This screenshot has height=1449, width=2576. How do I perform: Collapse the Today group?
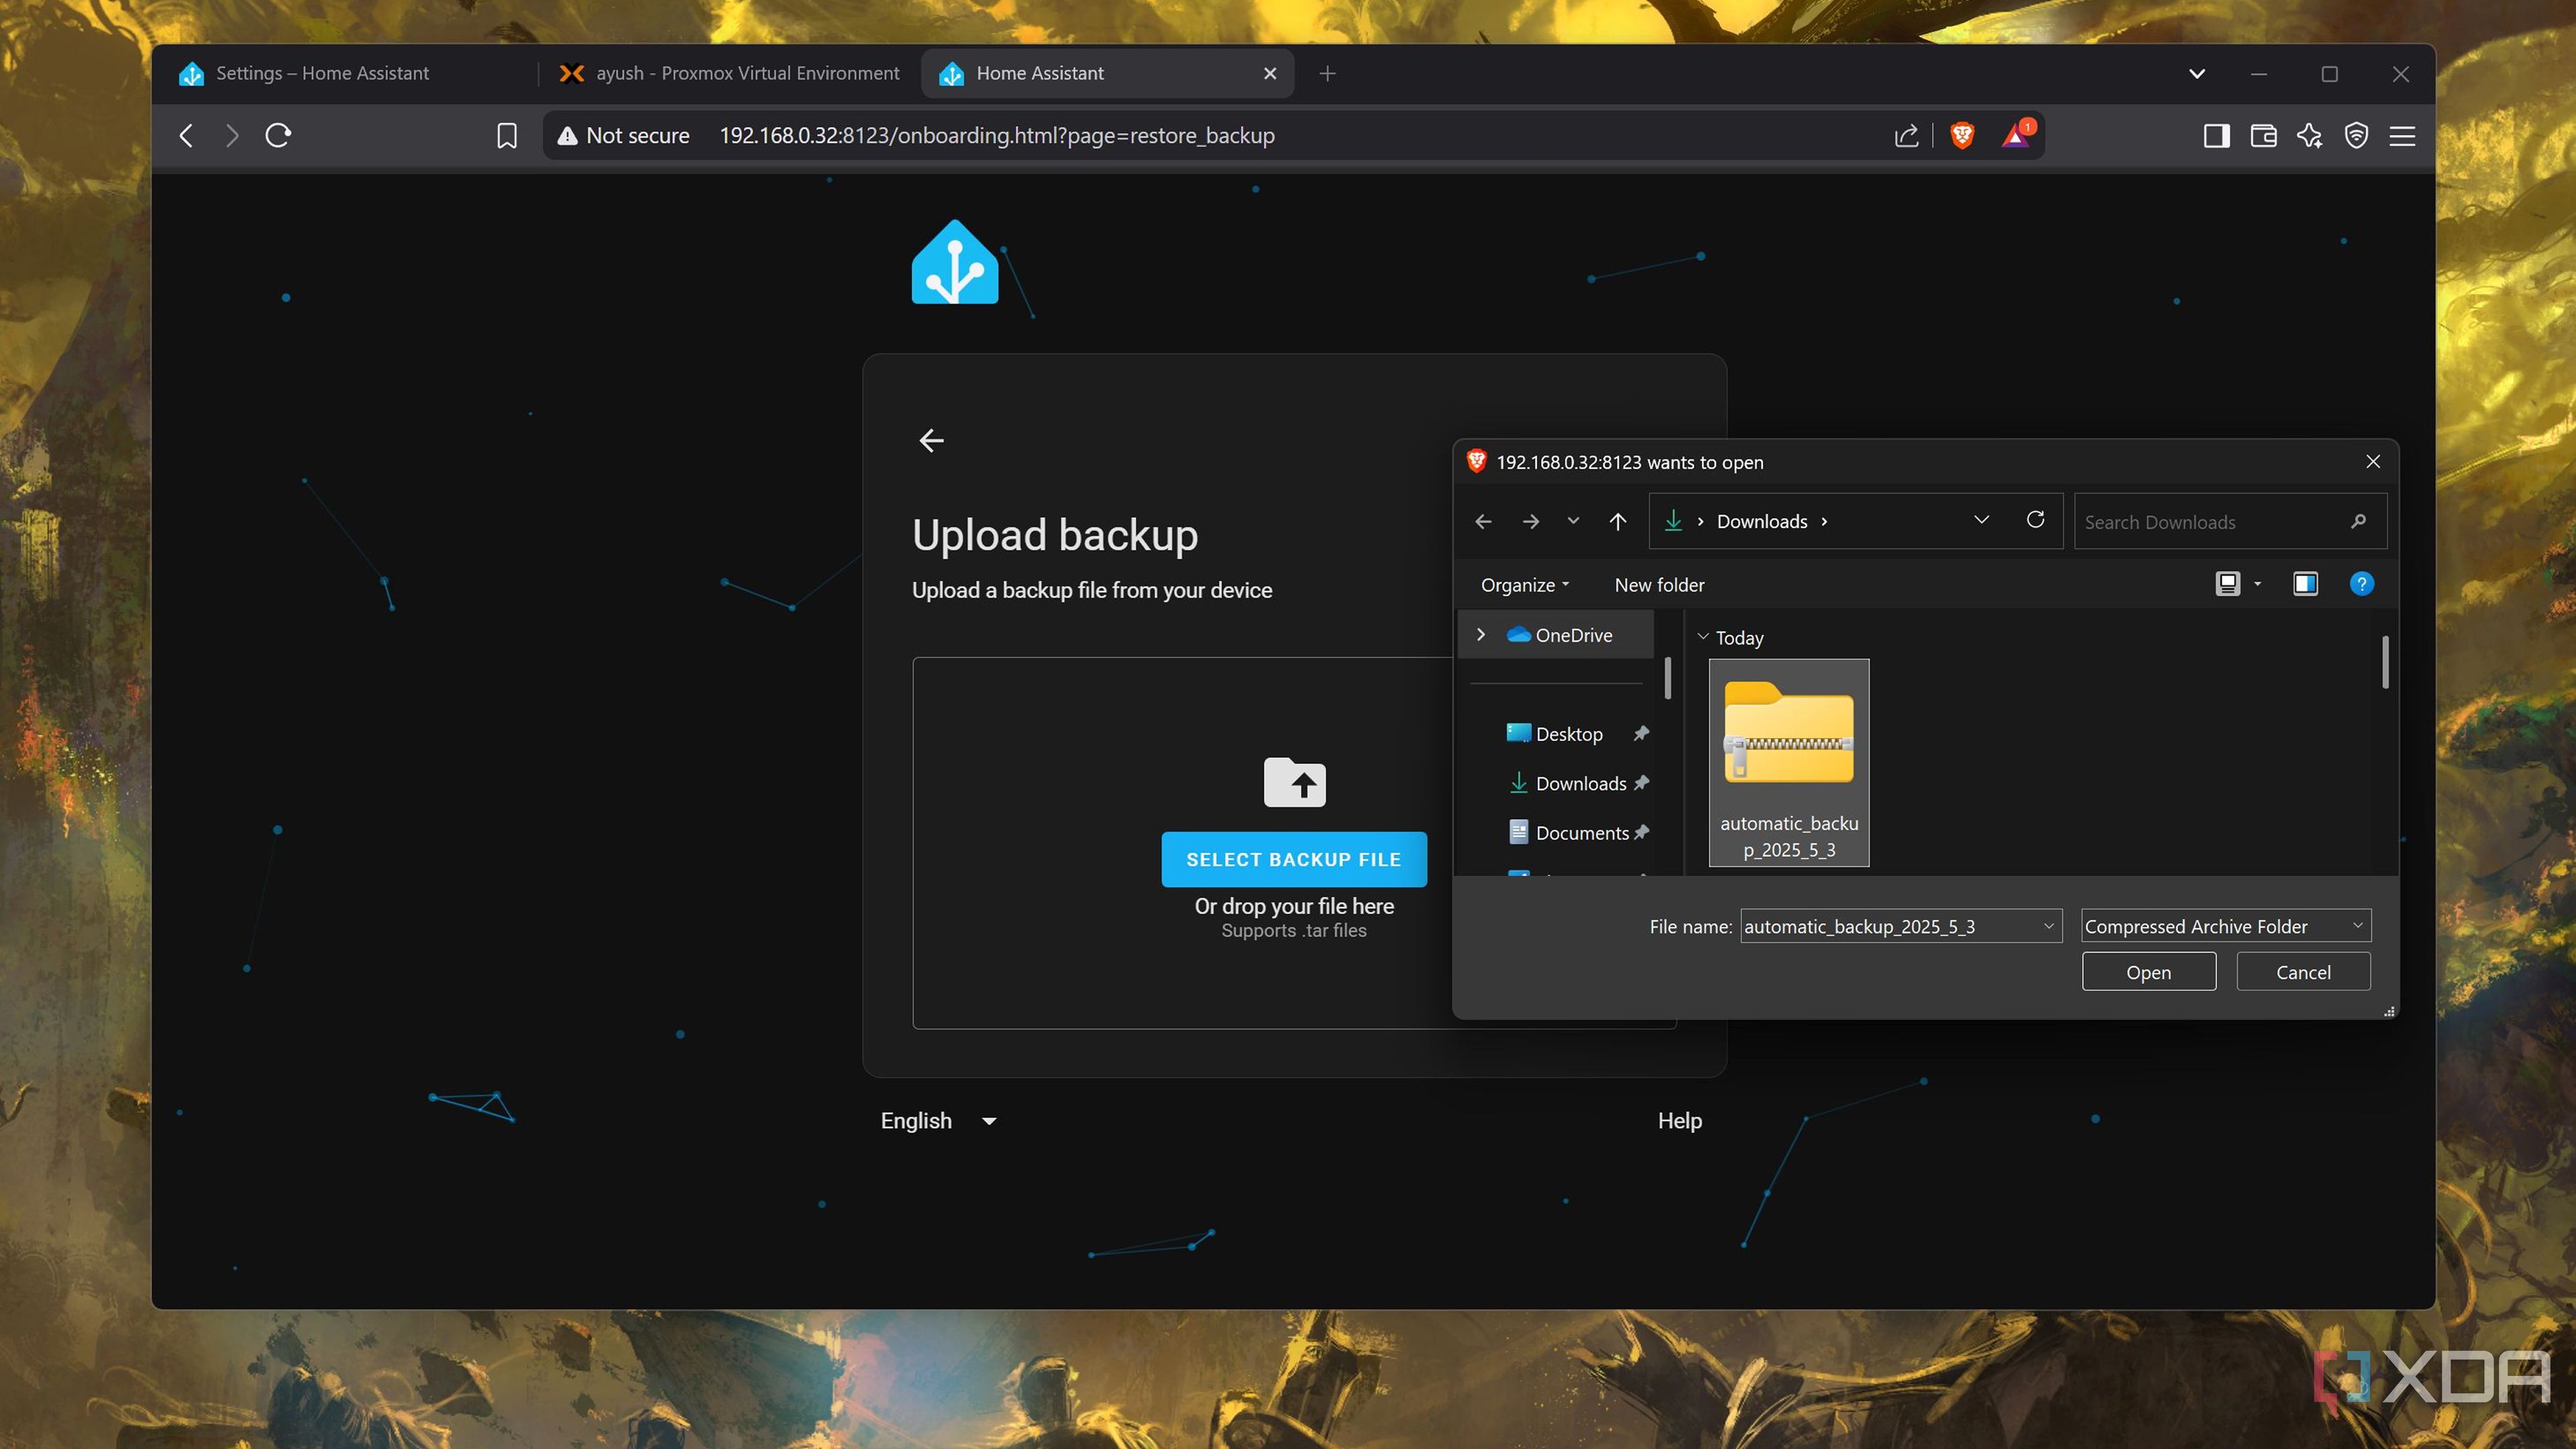1702,637
